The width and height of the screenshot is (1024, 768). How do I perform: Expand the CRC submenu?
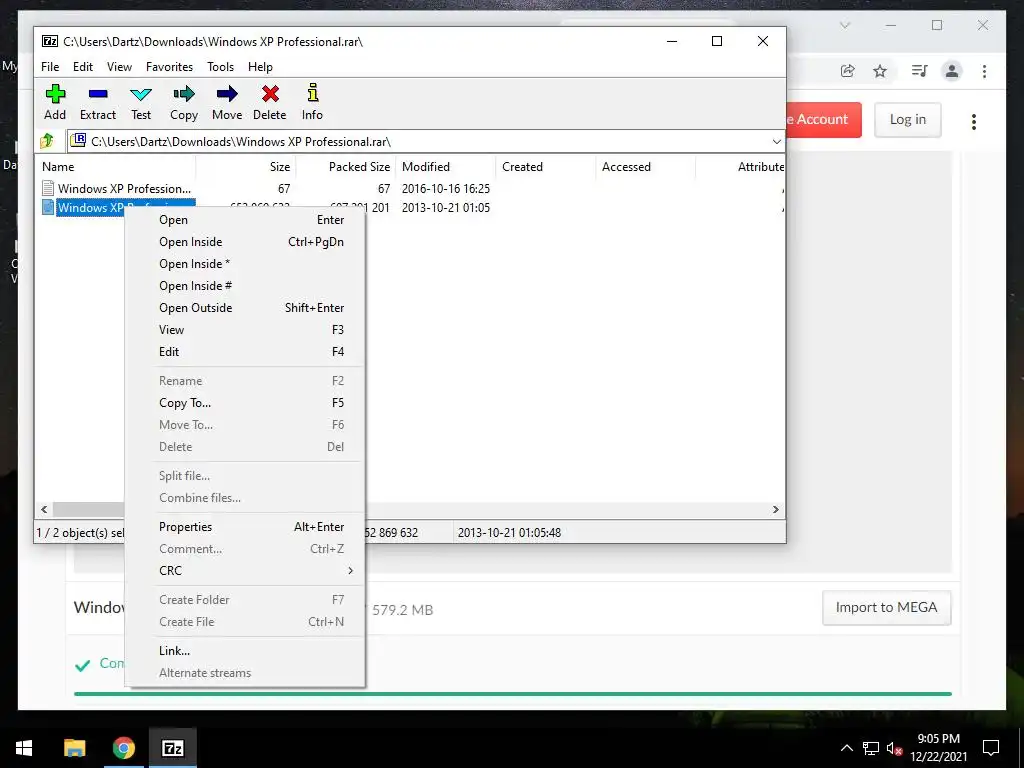pos(350,571)
